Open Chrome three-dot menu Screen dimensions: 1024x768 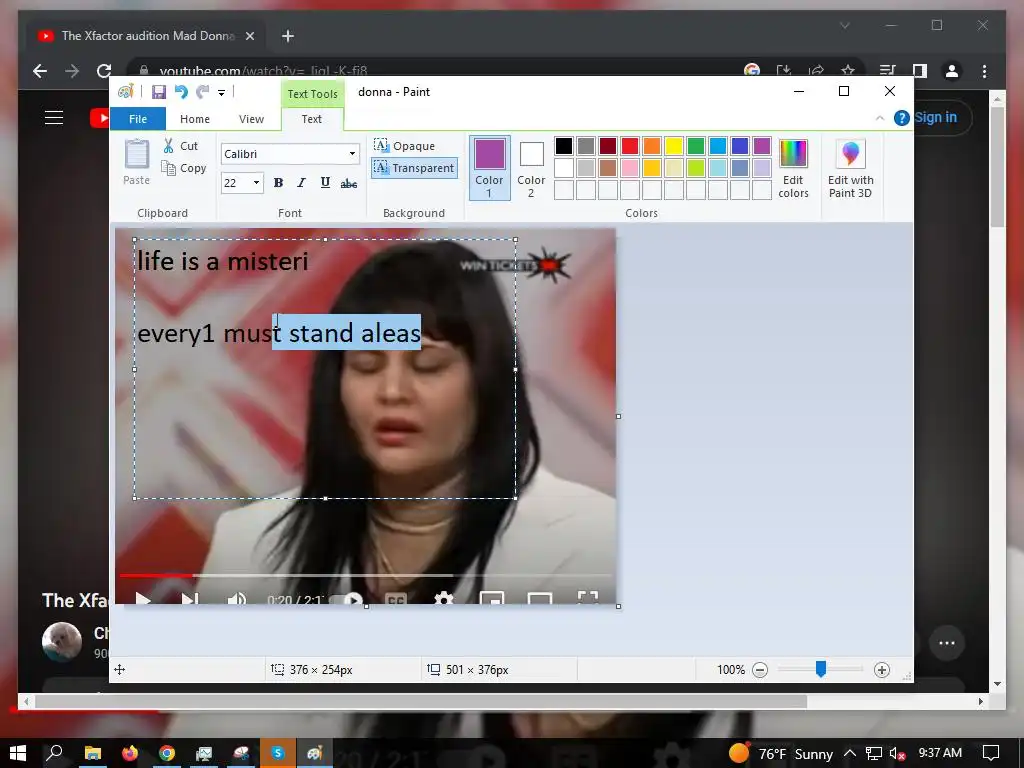click(984, 71)
